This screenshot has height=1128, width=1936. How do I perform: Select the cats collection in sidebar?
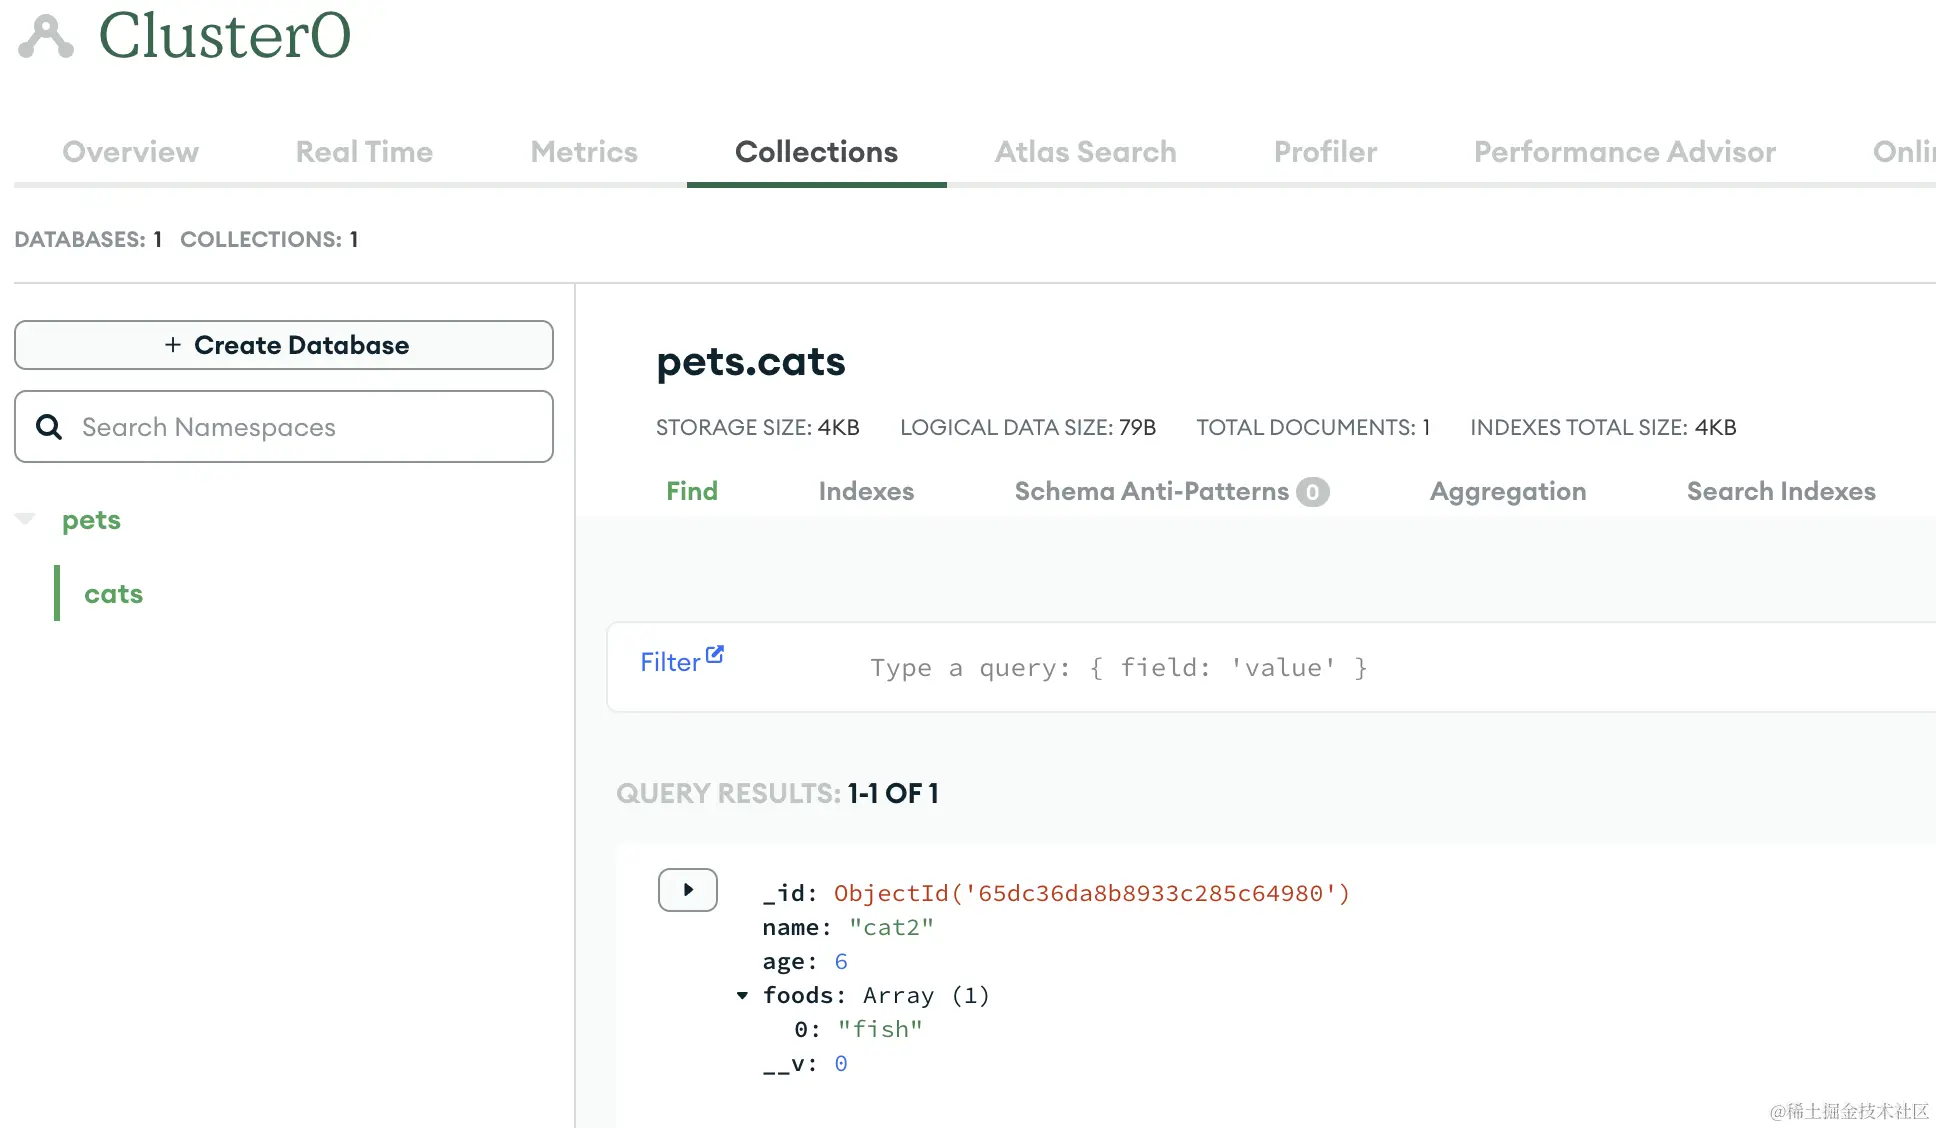coord(113,594)
